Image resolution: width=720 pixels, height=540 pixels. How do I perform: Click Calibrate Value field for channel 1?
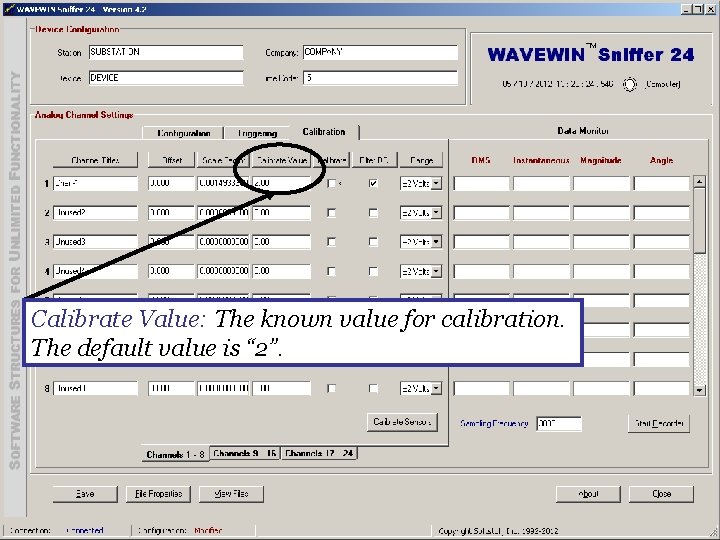tap(281, 183)
